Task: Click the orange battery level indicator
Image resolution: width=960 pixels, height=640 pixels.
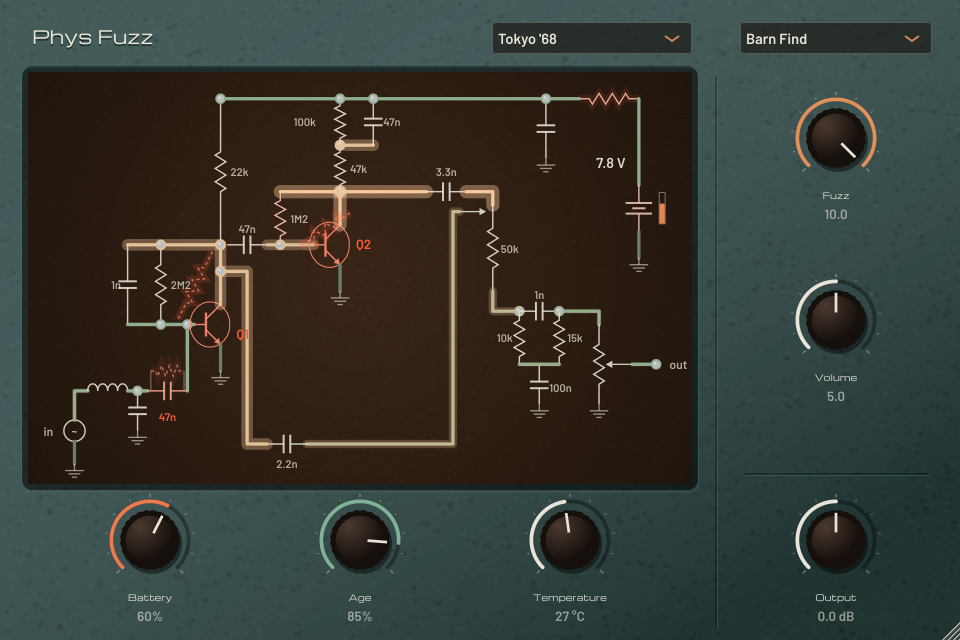Action: point(662,209)
